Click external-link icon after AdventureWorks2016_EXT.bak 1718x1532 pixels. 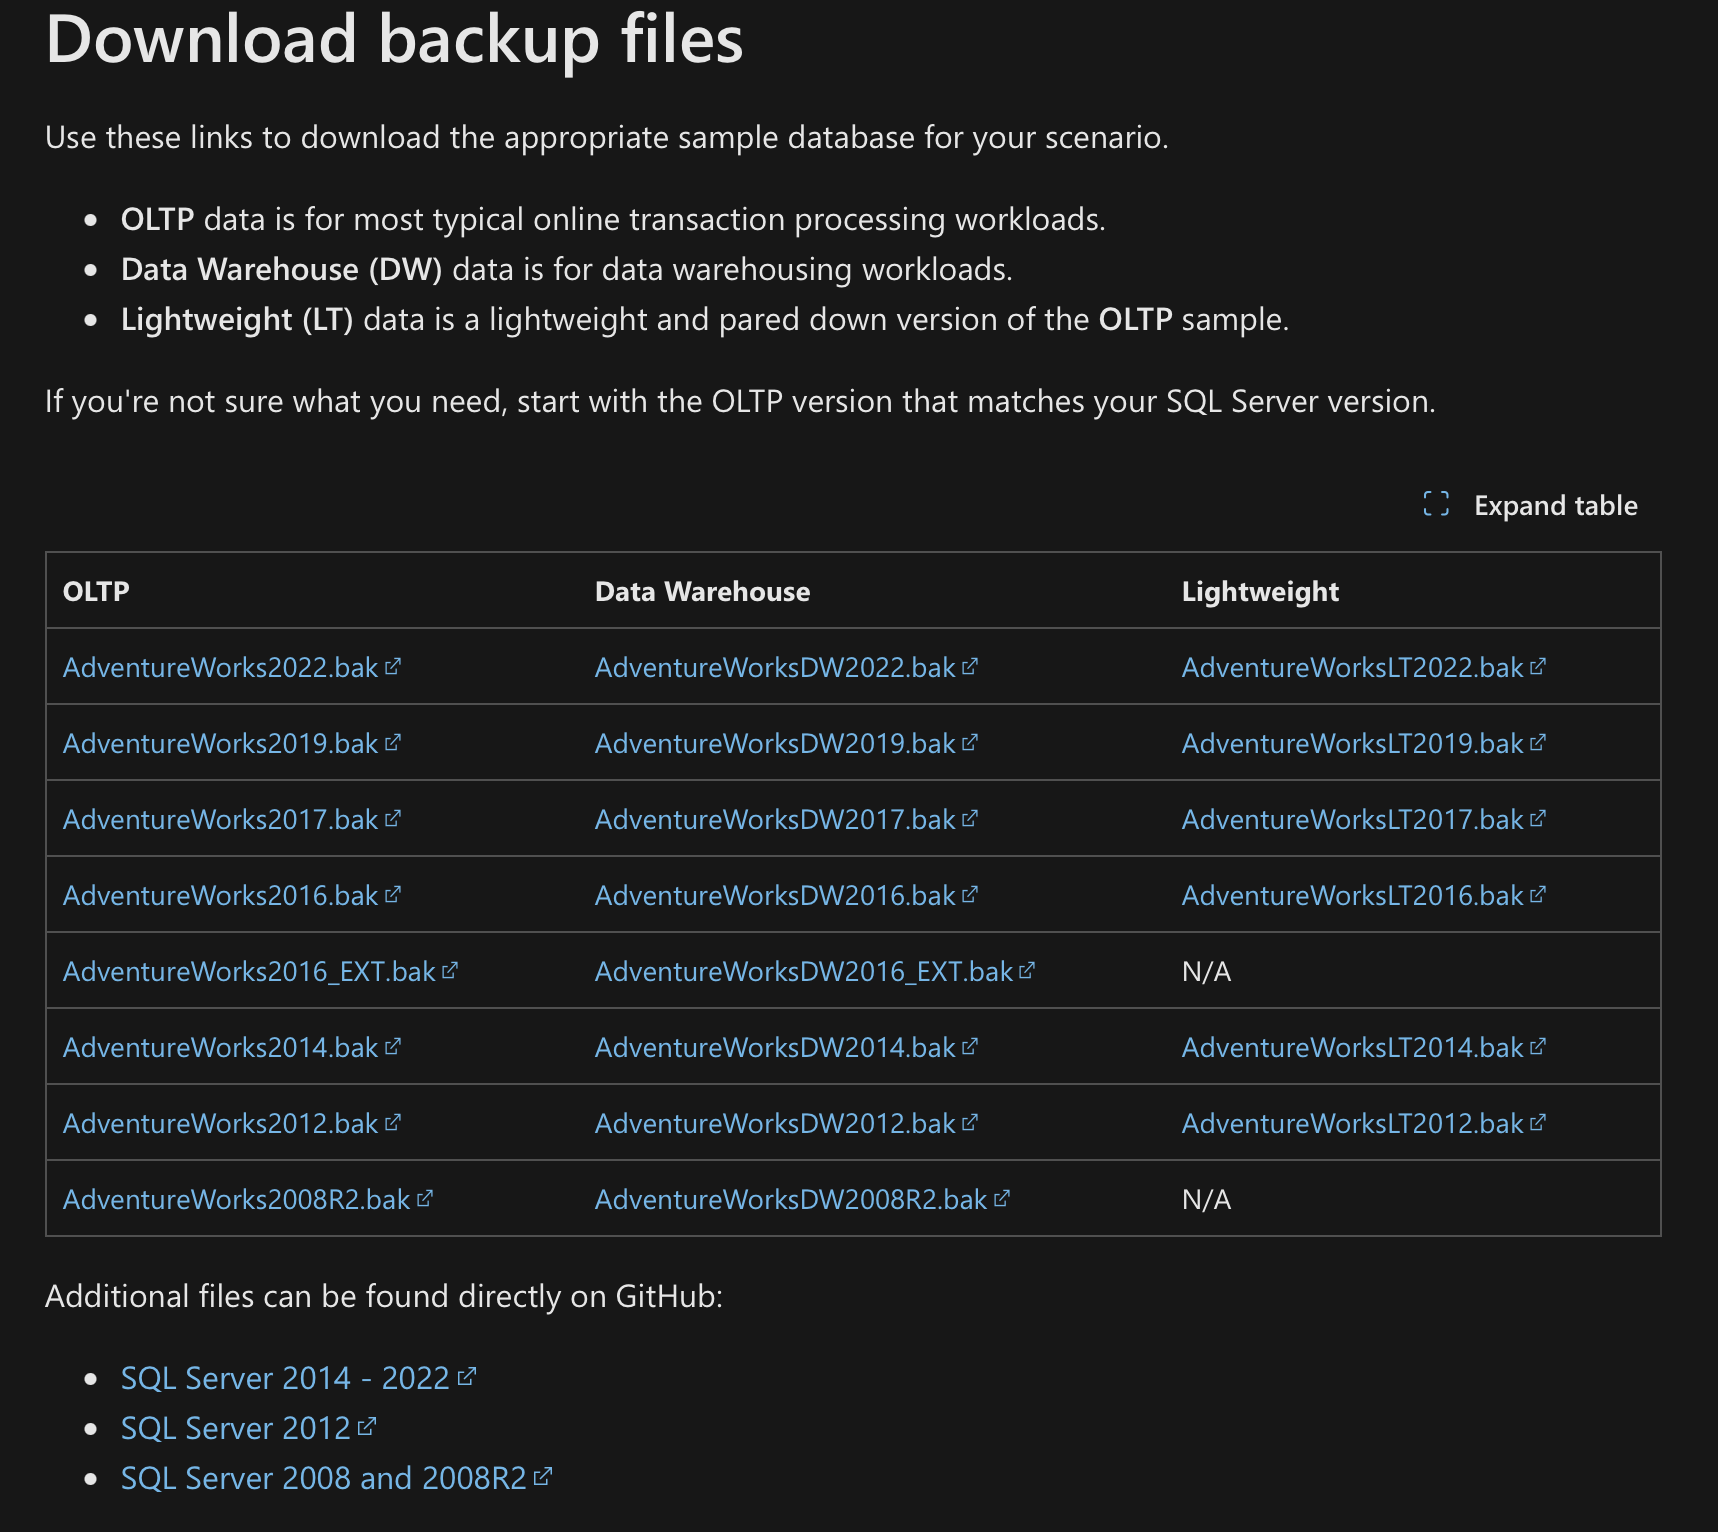(449, 970)
